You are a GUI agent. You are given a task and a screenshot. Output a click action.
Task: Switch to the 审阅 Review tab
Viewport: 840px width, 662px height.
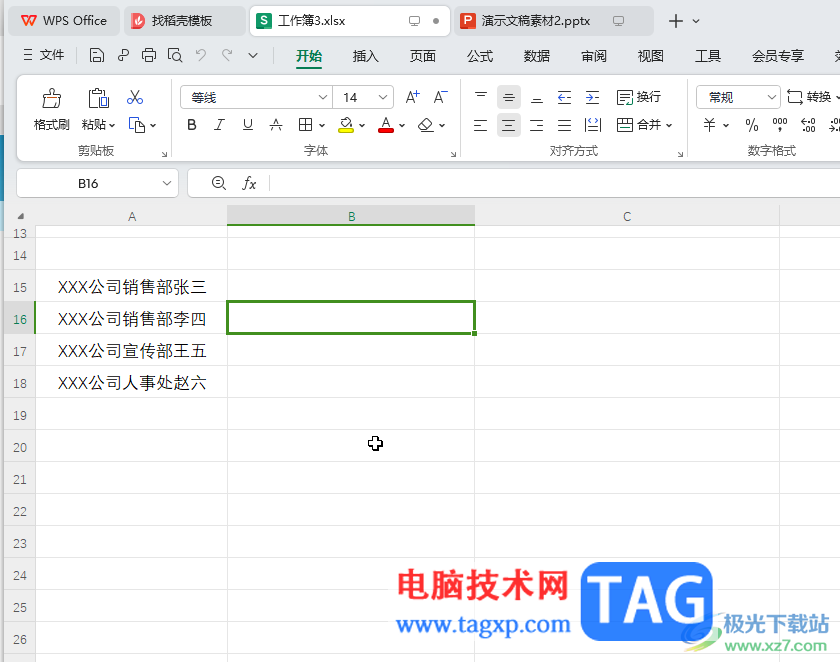click(594, 56)
